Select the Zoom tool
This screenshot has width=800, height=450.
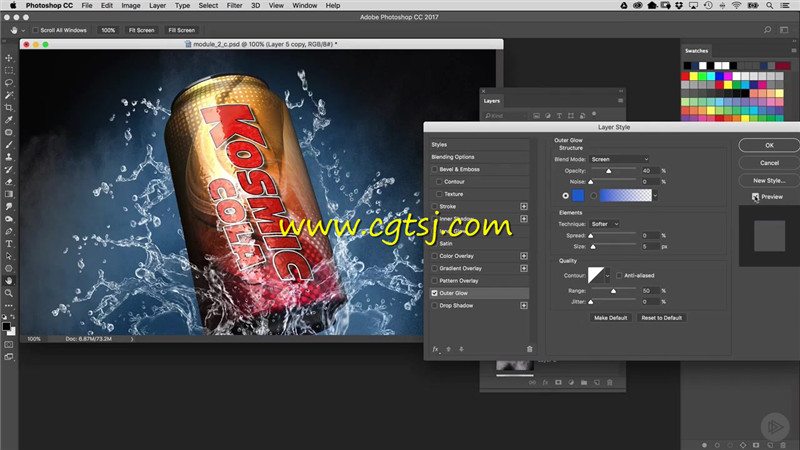(x=9, y=293)
